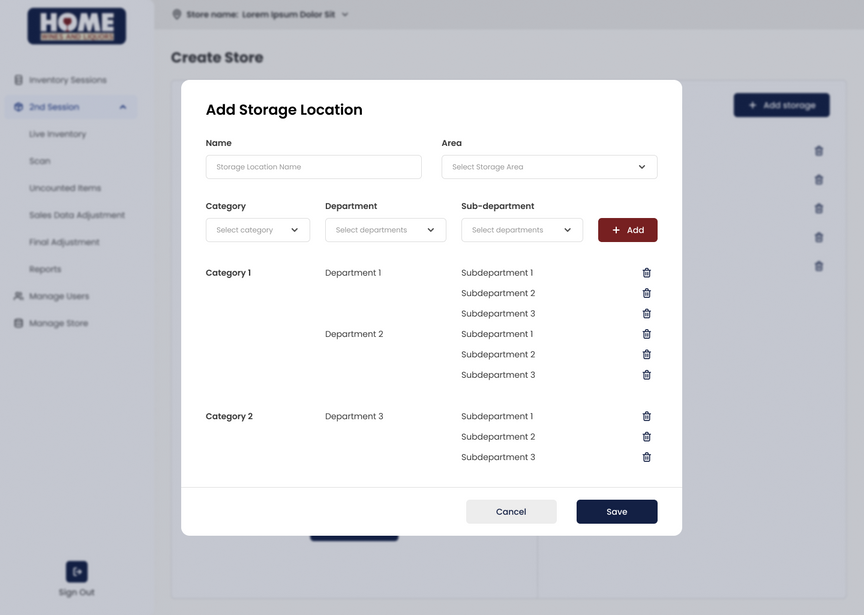864x615 pixels.
Task: Delete Subdepartment 3 under Department 1
Action: [646, 314]
